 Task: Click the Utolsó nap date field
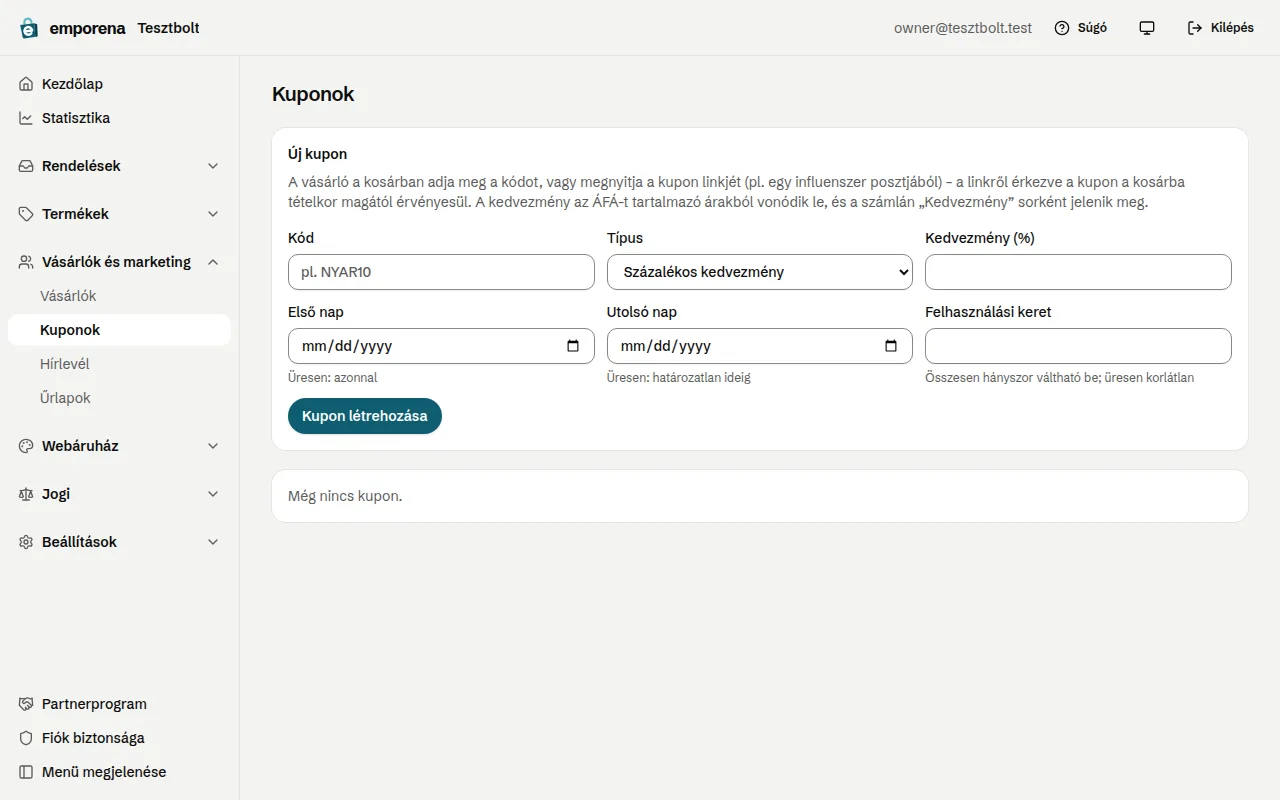760,346
